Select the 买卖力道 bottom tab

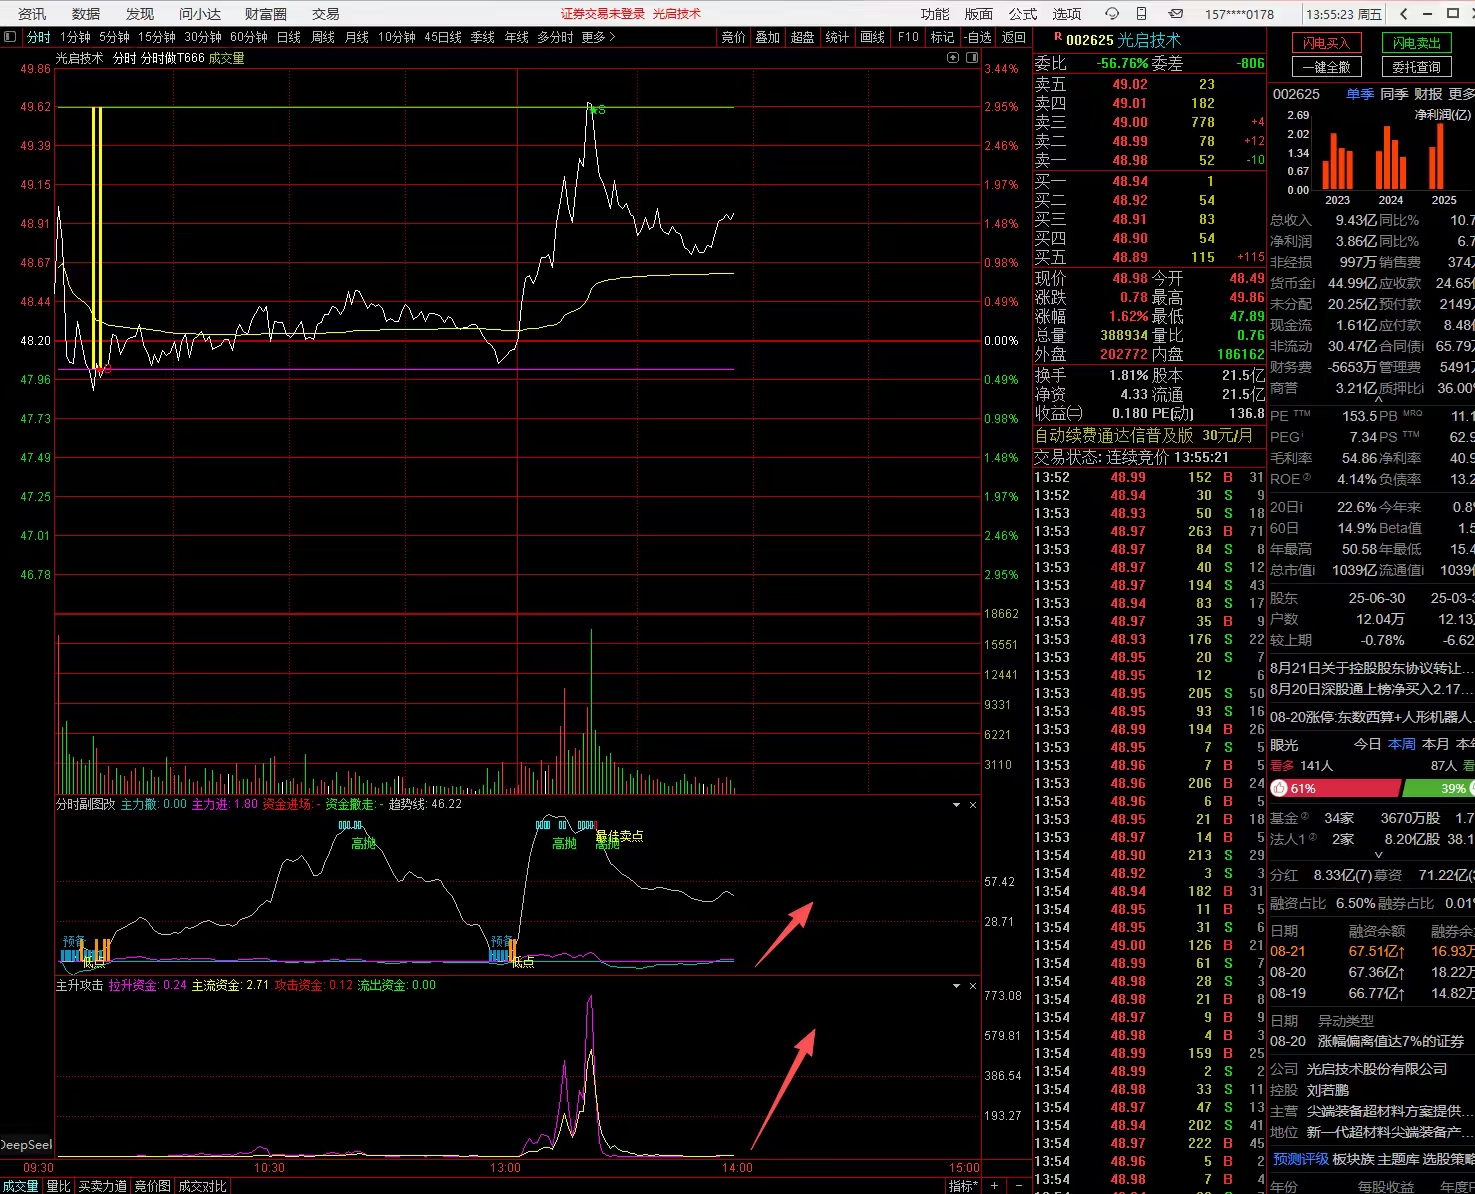(103, 1186)
